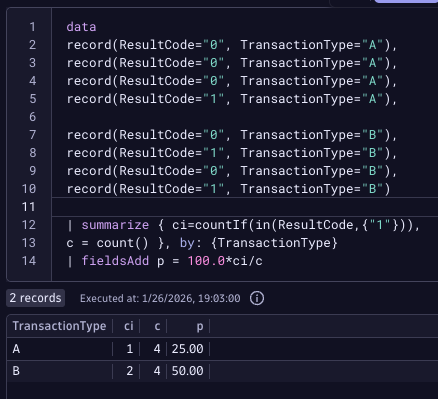
Task: Place cursor on empty line 11
Action: (x=245, y=207)
